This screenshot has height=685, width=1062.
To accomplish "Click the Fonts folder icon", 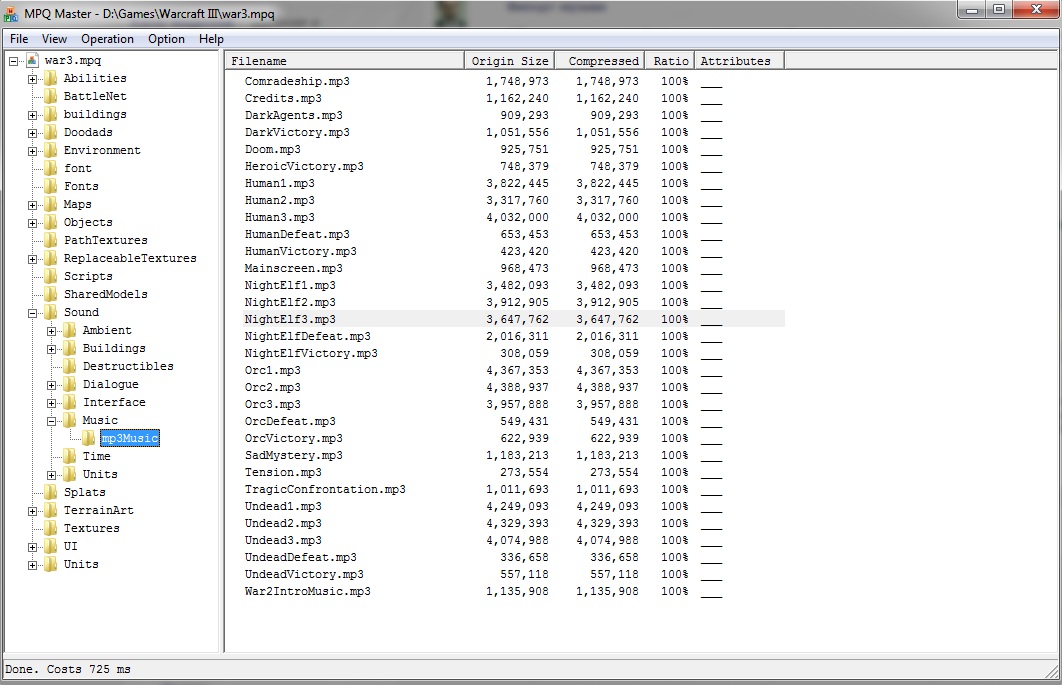I will coord(51,186).
